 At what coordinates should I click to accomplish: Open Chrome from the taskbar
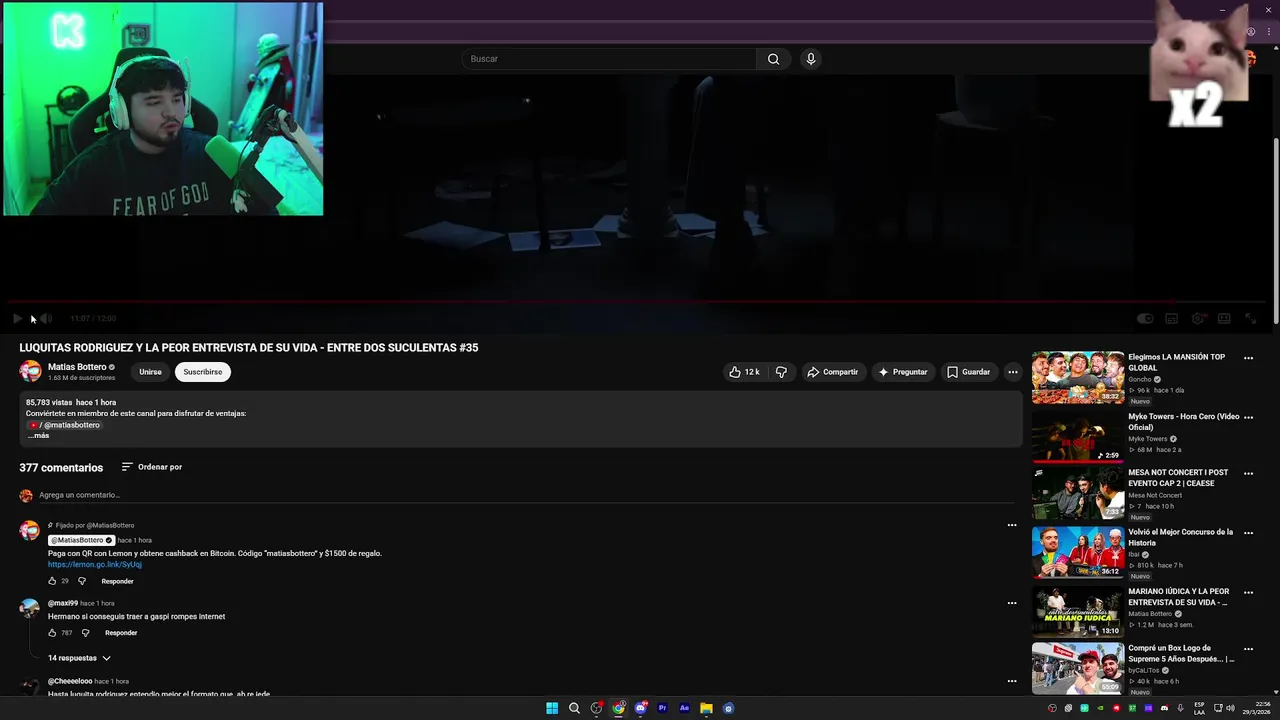(x=619, y=708)
